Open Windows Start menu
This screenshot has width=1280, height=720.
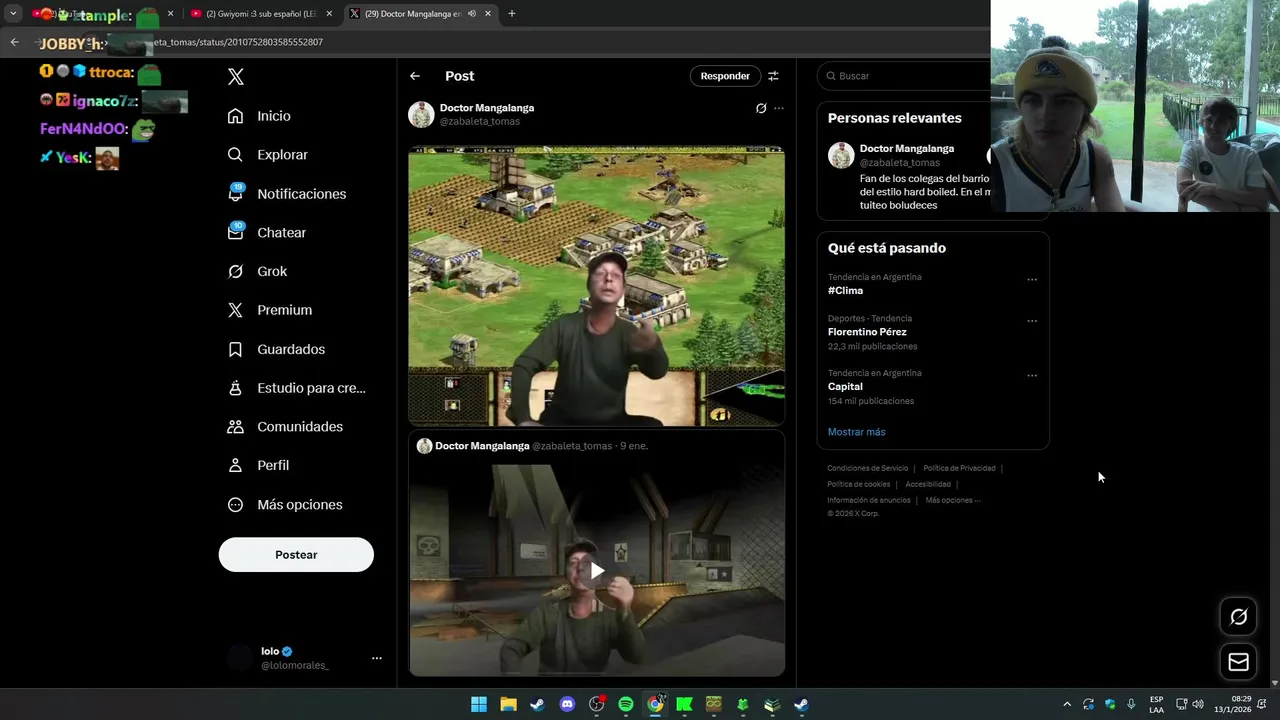(479, 704)
